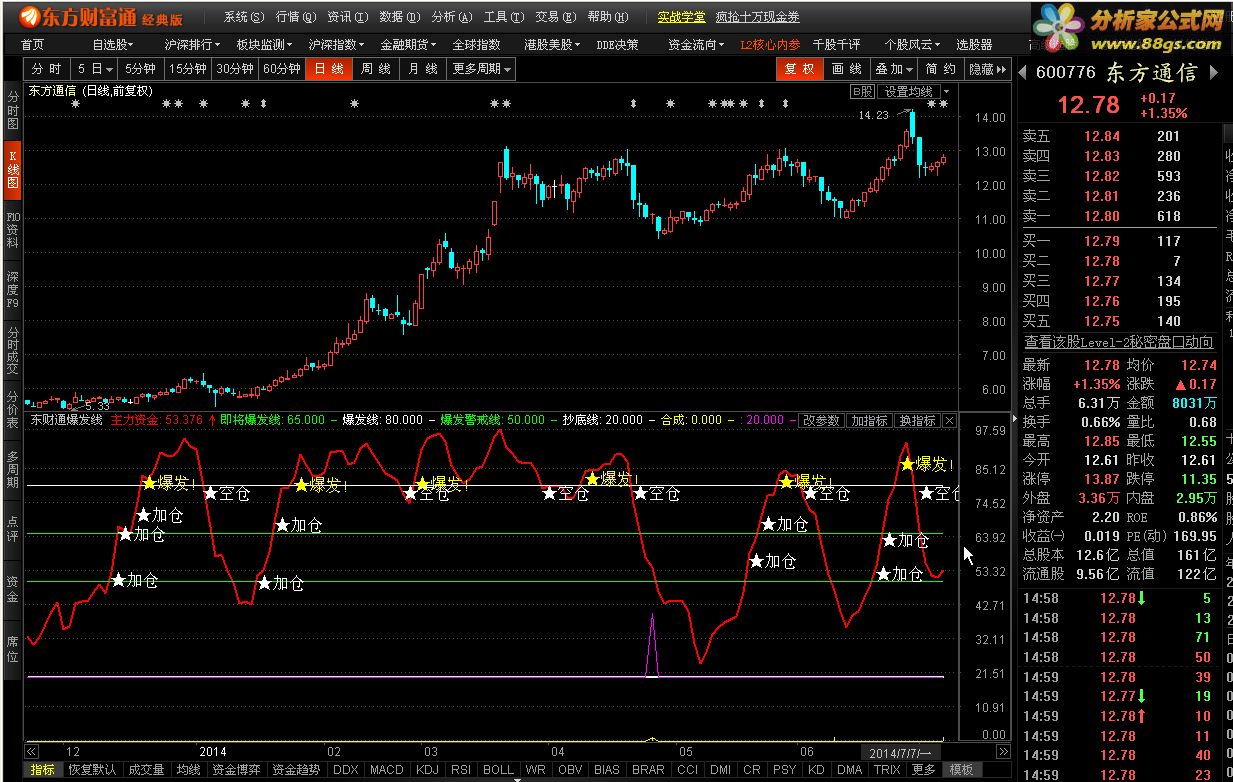Select K线图 in left sidebar

12,170
